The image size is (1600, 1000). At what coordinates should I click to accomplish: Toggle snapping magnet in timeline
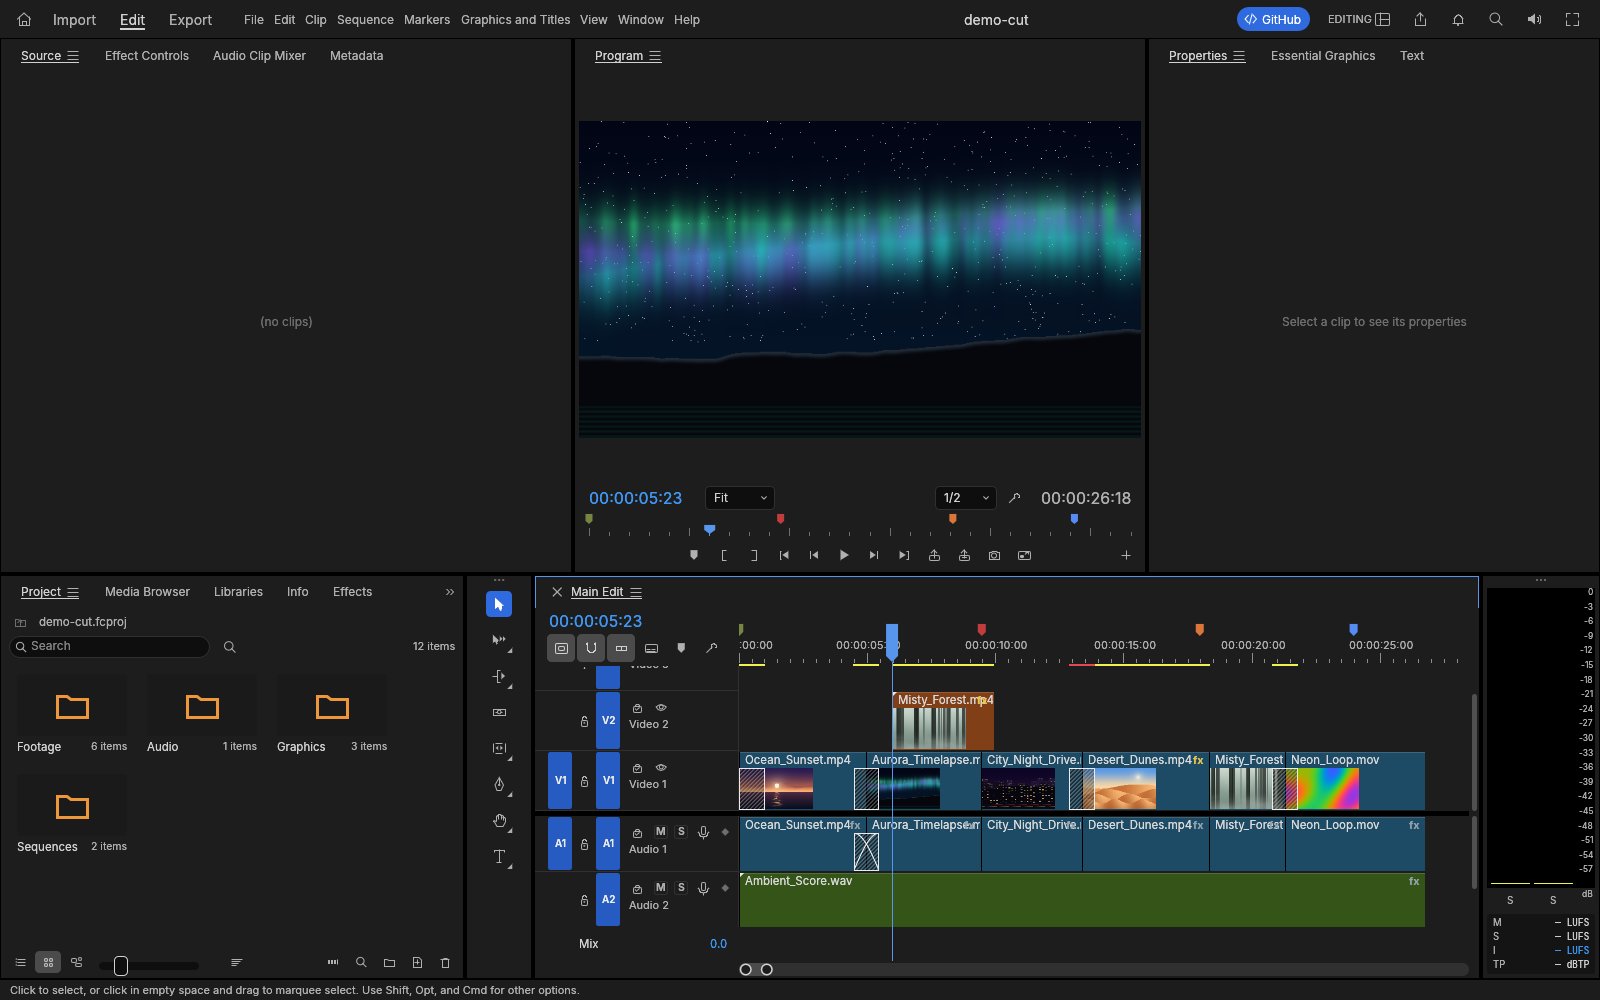pyautogui.click(x=591, y=648)
